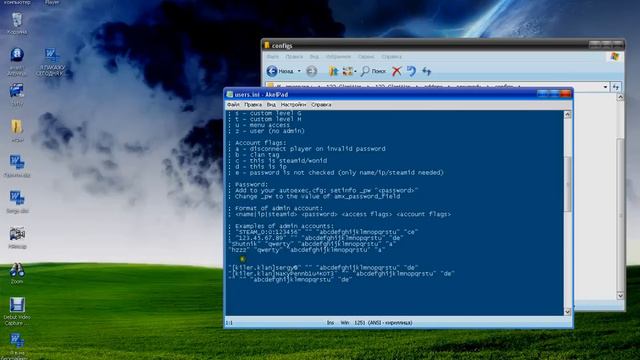
Task: Expand the Views dropdown arrow in configs toolbar
Action: (355, 72)
